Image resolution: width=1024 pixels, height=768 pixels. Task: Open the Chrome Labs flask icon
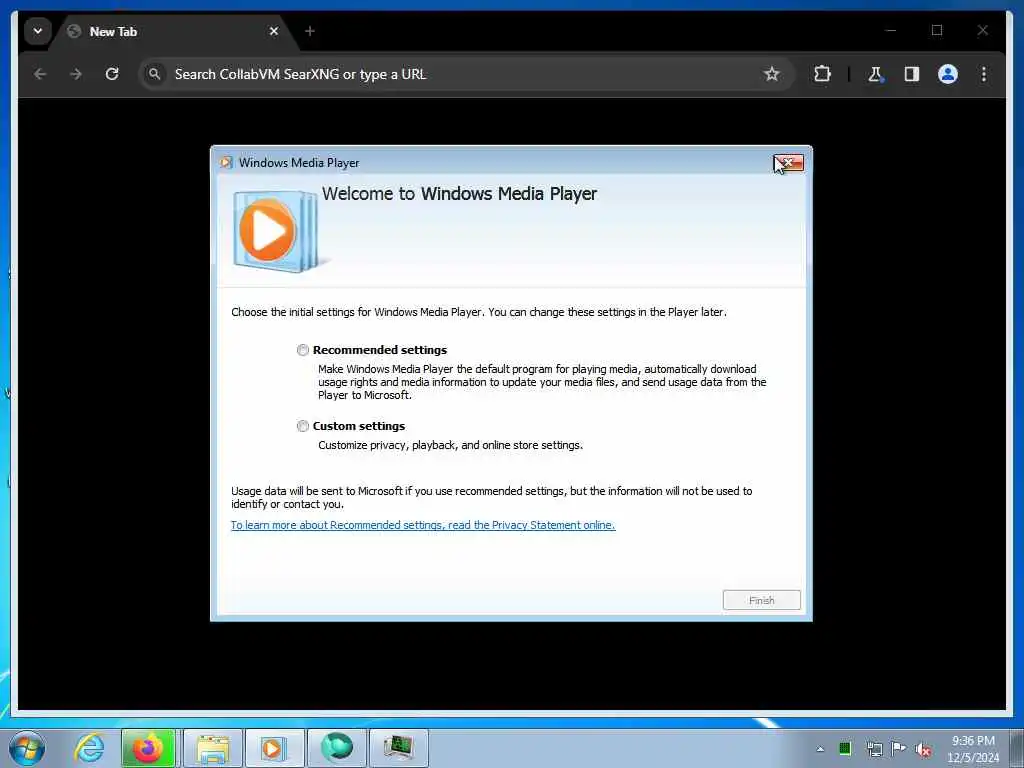[875, 74]
